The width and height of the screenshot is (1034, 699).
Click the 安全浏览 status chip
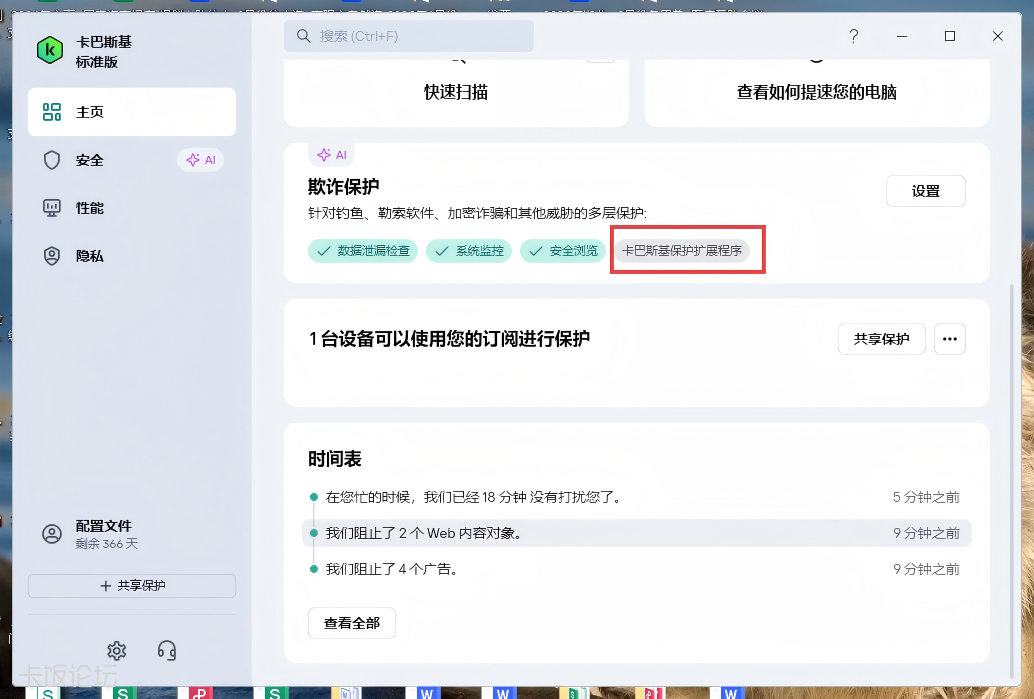click(563, 251)
